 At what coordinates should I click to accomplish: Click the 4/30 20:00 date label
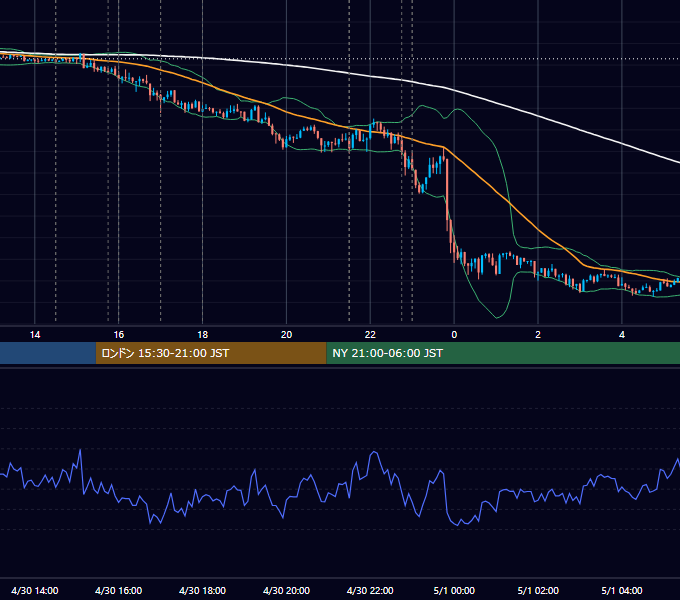pyautogui.click(x=286, y=590)
